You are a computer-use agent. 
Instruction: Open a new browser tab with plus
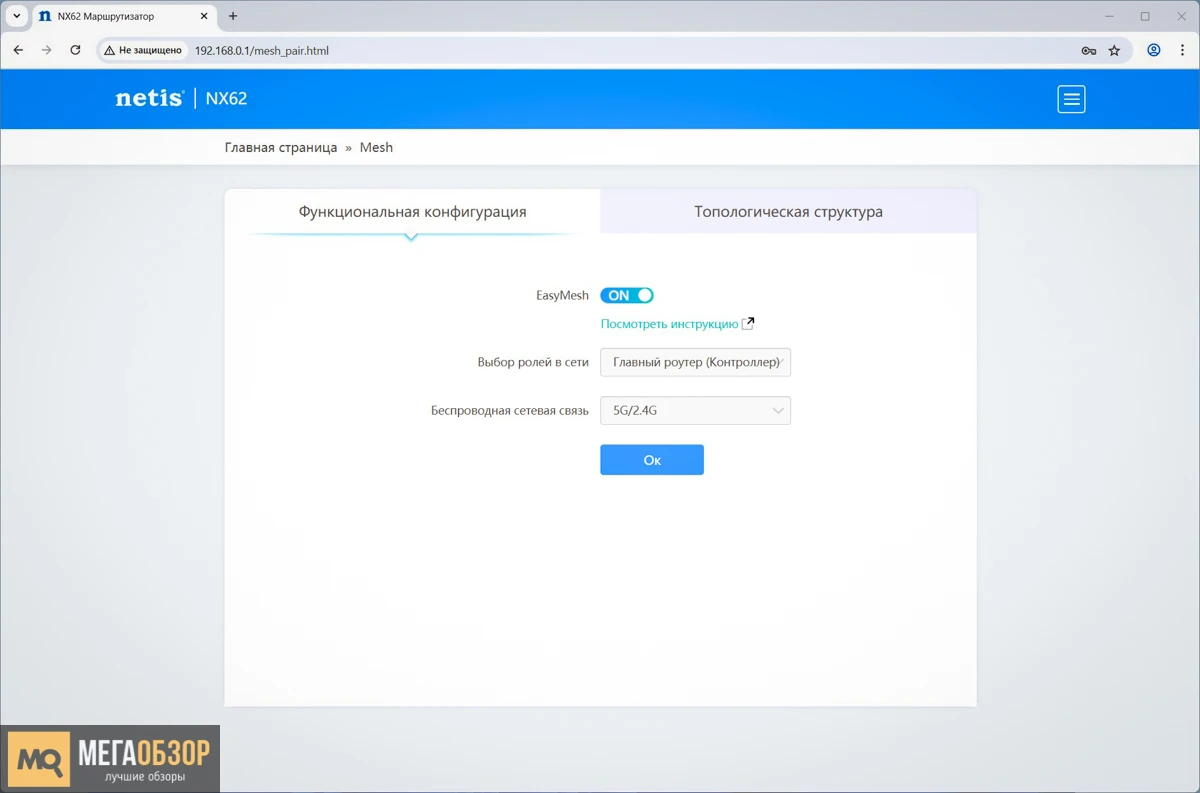point(233,16)
